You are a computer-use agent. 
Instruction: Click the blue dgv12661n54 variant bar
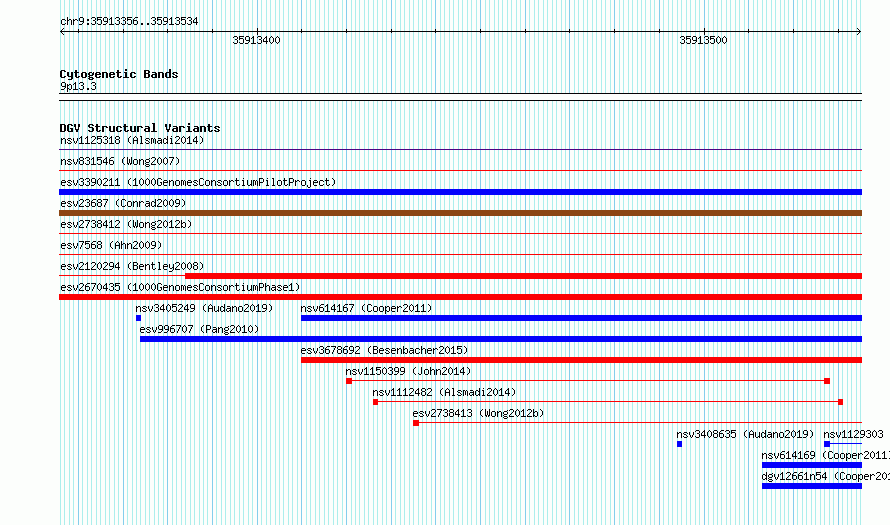point(812,486)
